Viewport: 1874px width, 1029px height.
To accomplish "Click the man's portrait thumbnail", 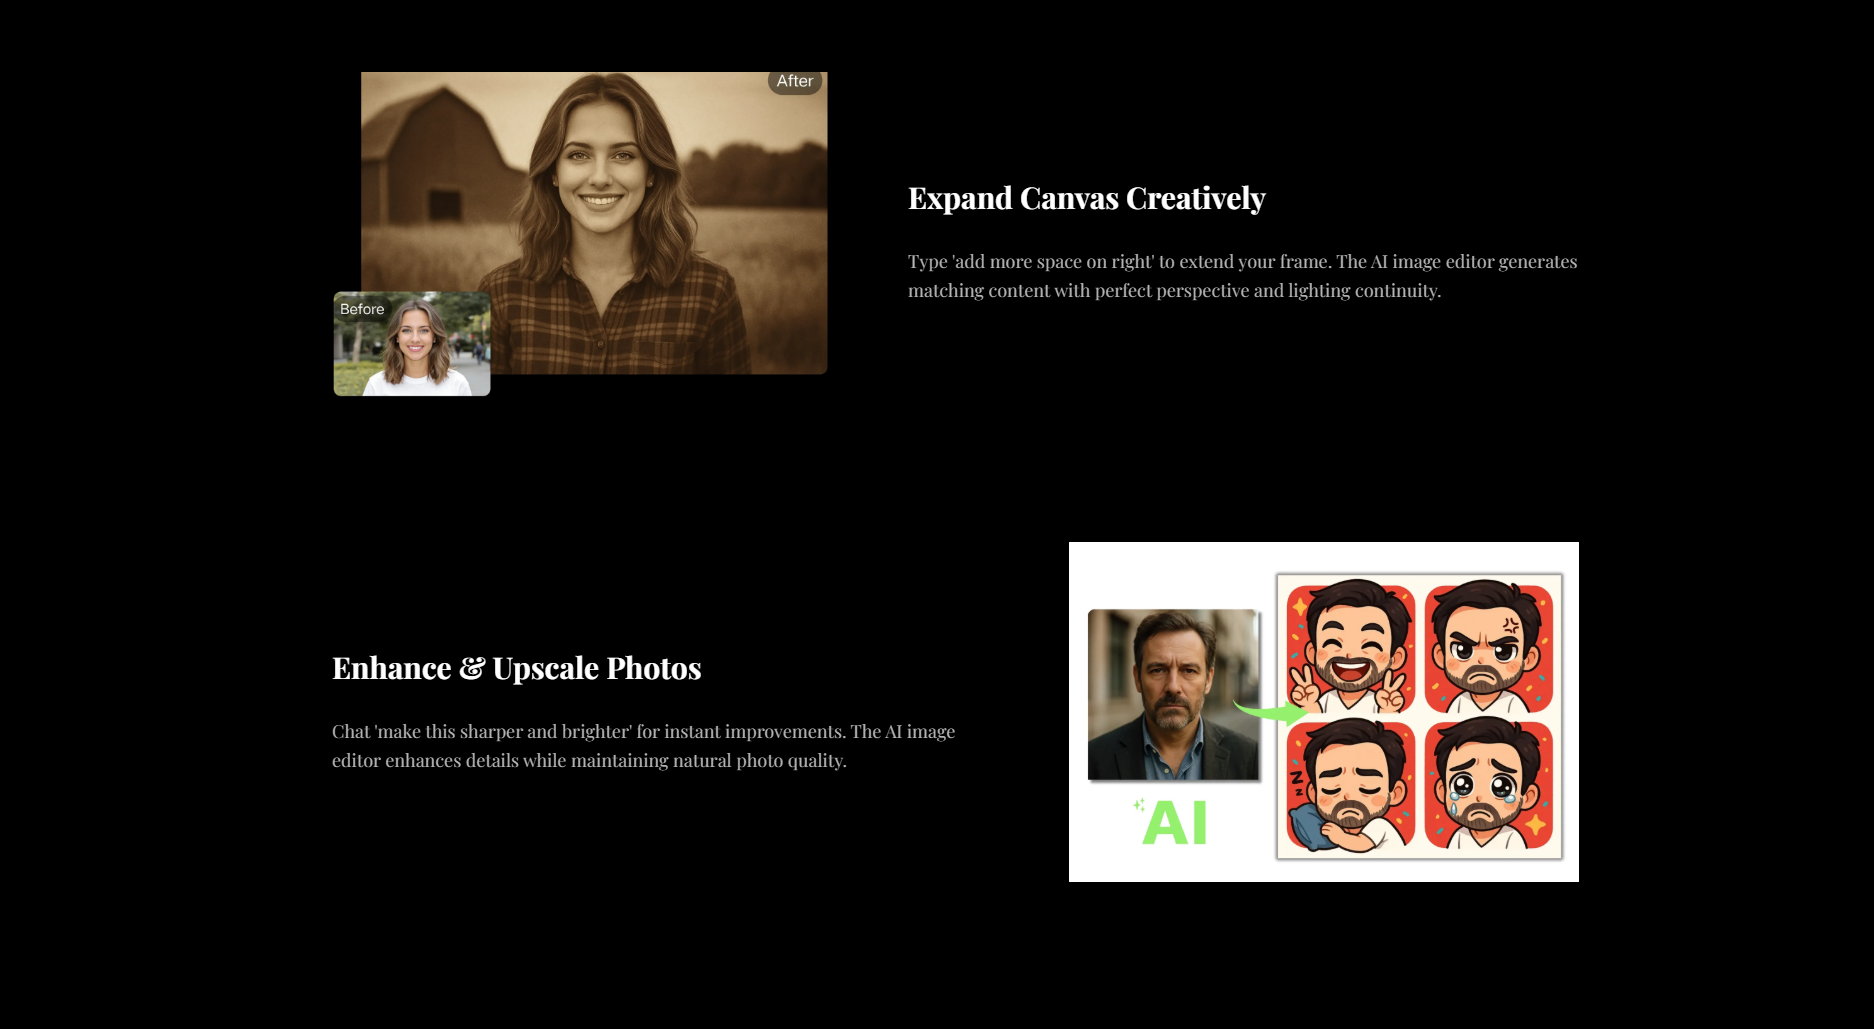I will coord(1172,695).
